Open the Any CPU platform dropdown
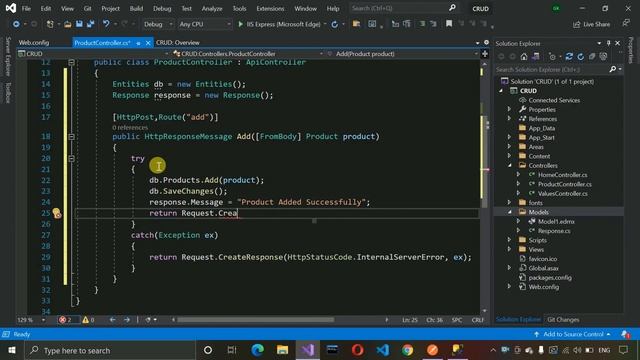This screenshot has width=640, height=360. coord(204,24)
